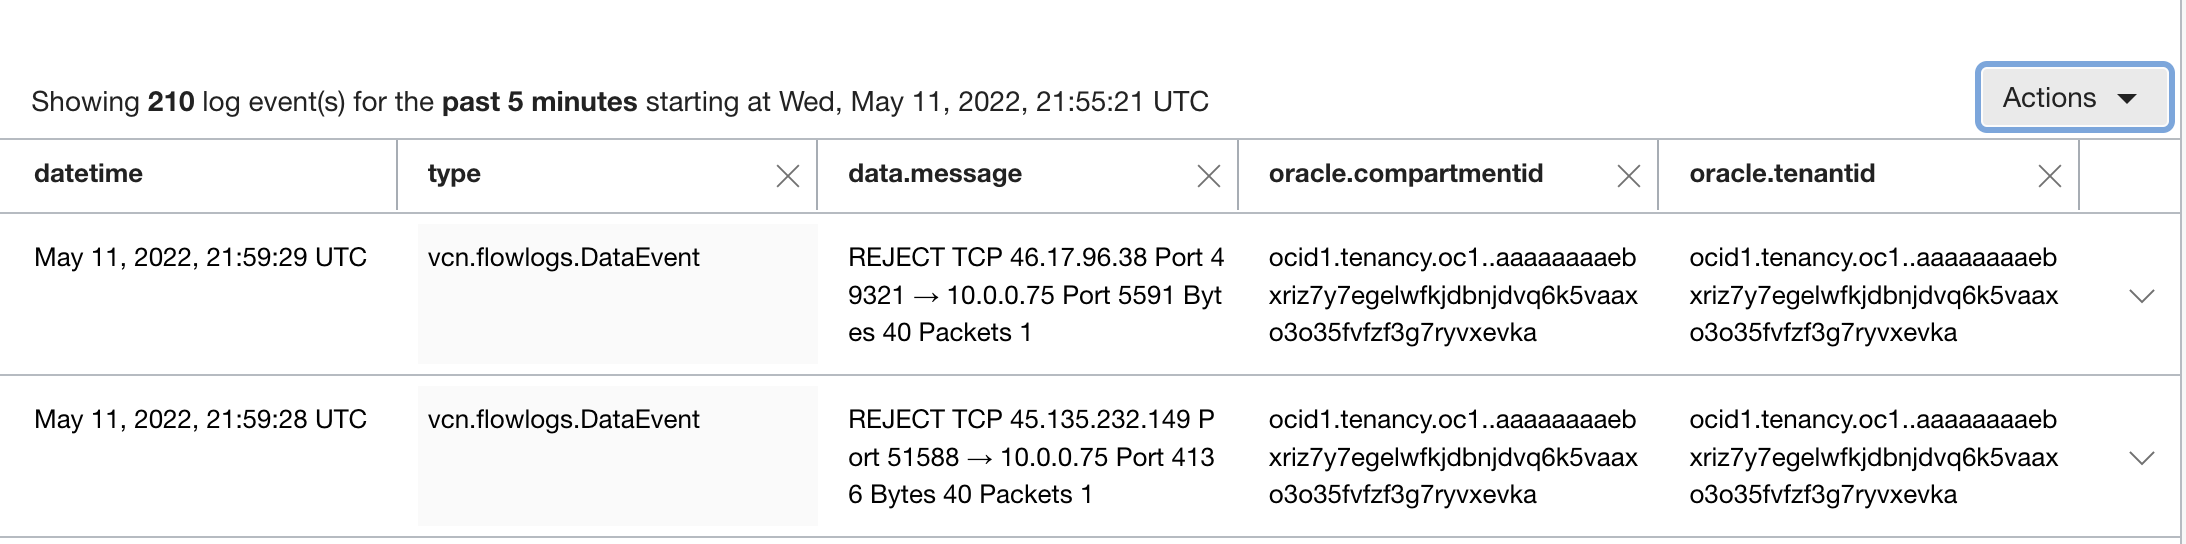
Task: Click the data.message column header label
Action: pos(934,174)
